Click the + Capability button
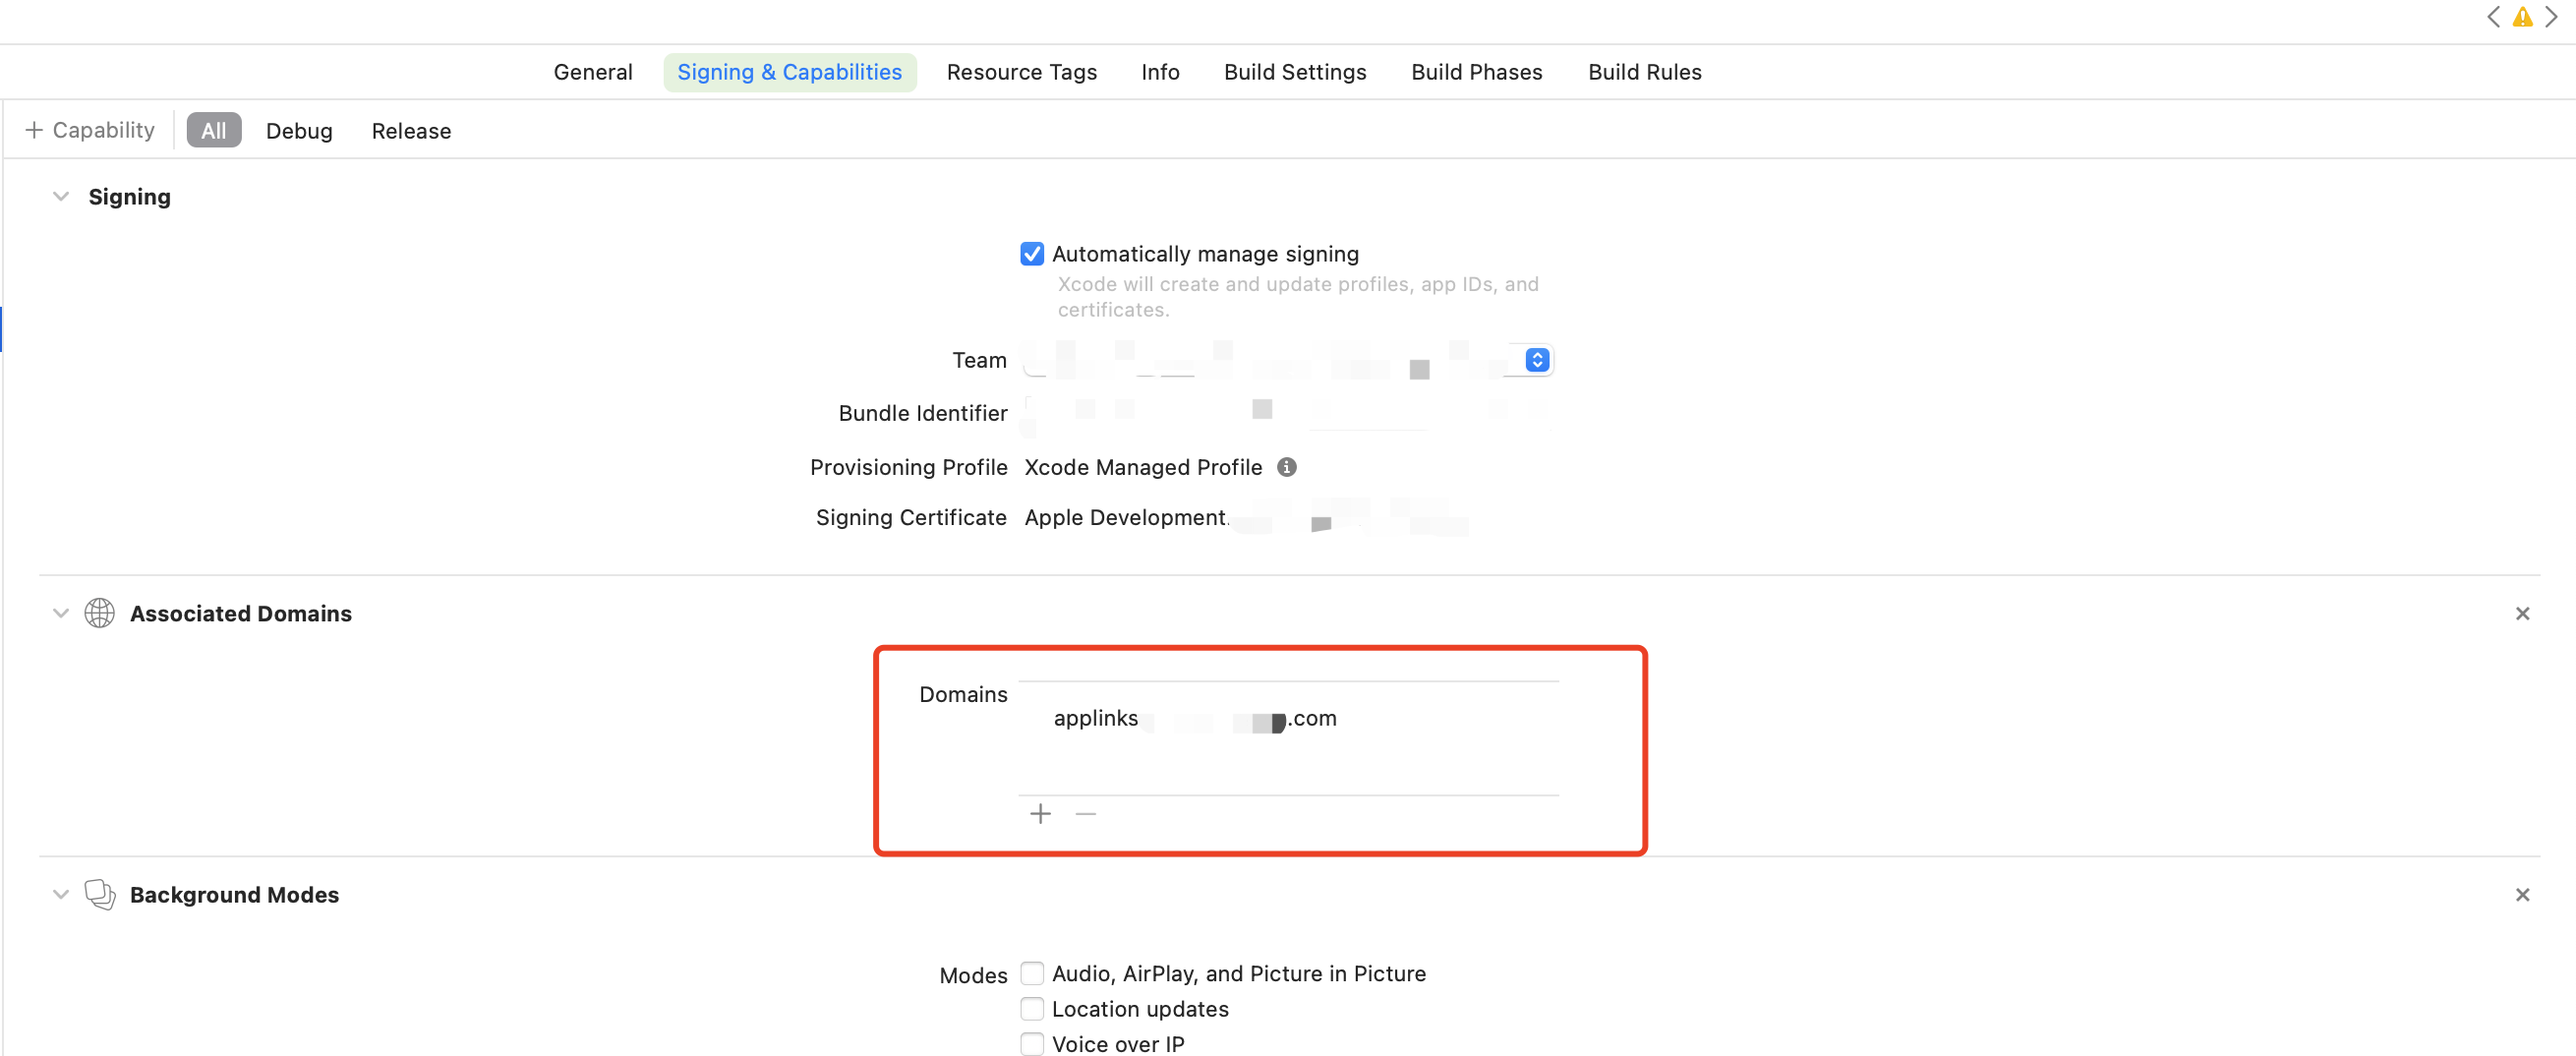 89,130
